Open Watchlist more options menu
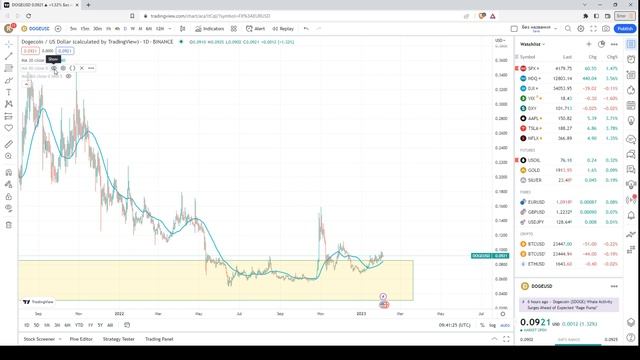 [614, 44]
